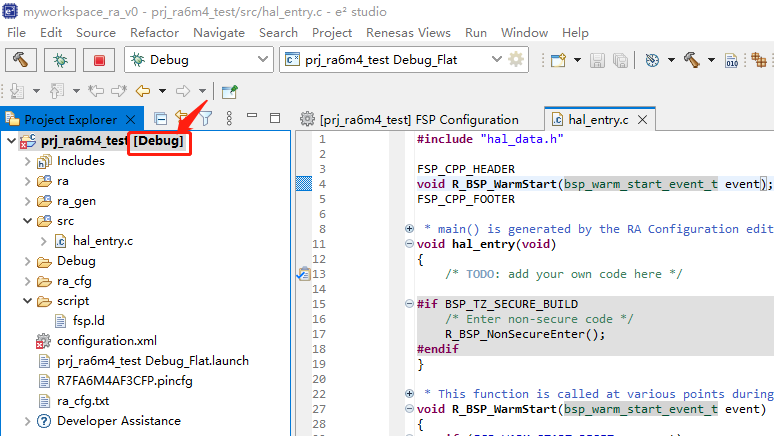Image resolution: width=774 pixels, height=436 pixels.
Task: Select prj_ra6m4_test Debug_Flat.launch file
Action: 153,361
